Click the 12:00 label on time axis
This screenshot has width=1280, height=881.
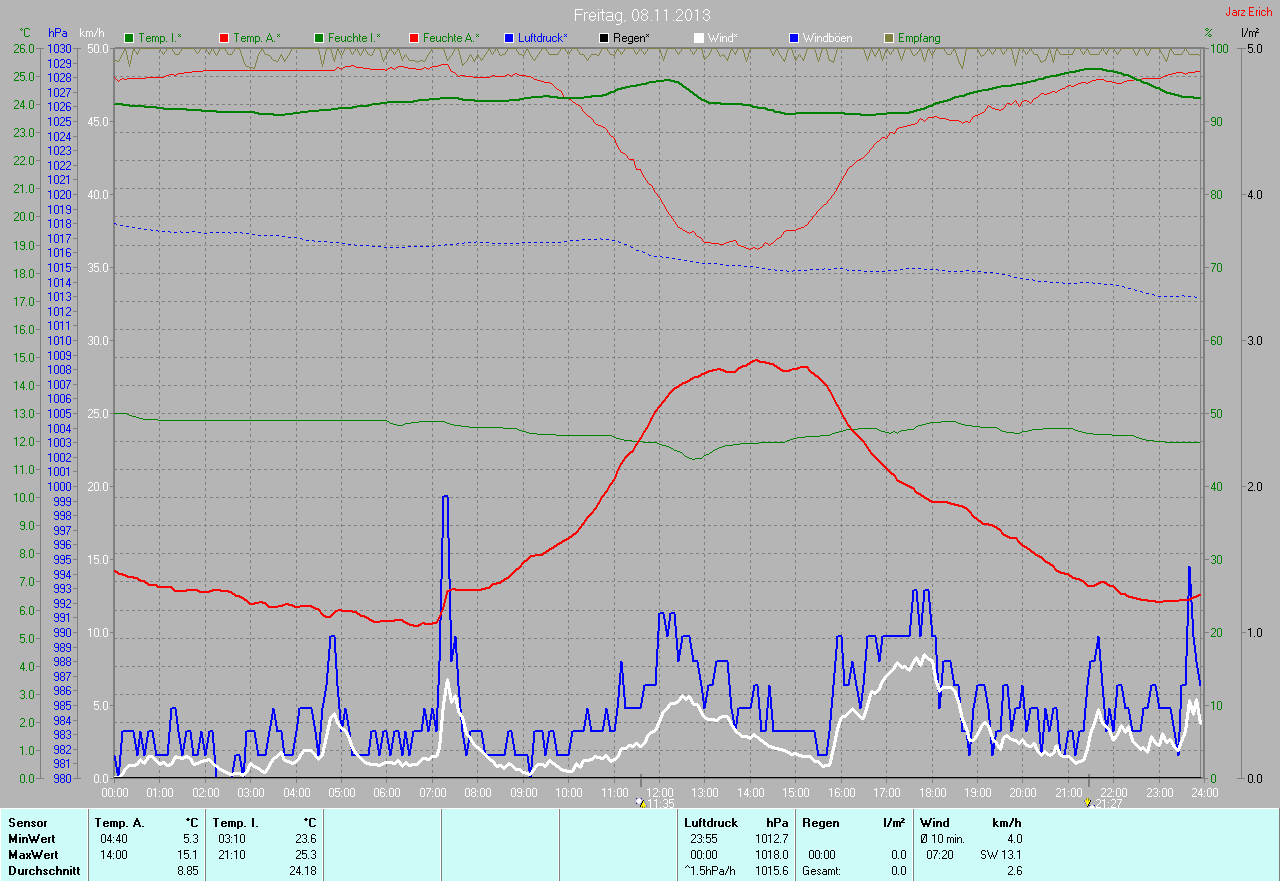pos(659,792)
